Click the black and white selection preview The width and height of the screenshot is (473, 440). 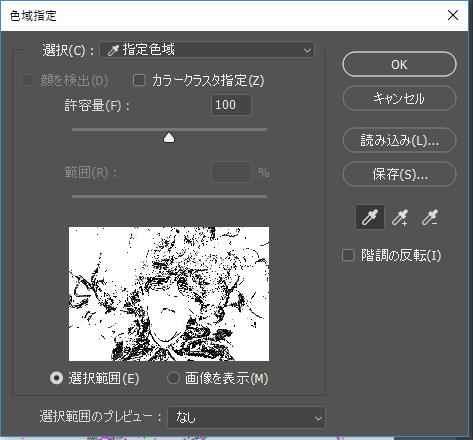coord(169,294)
